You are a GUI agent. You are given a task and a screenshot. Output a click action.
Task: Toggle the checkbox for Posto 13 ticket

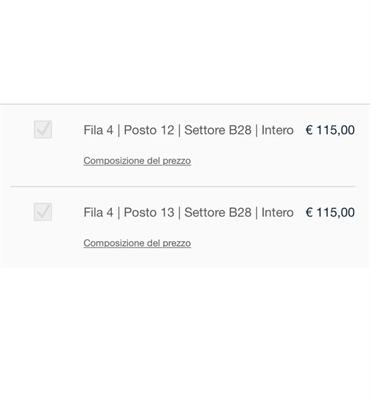click(x=43, y=212)
